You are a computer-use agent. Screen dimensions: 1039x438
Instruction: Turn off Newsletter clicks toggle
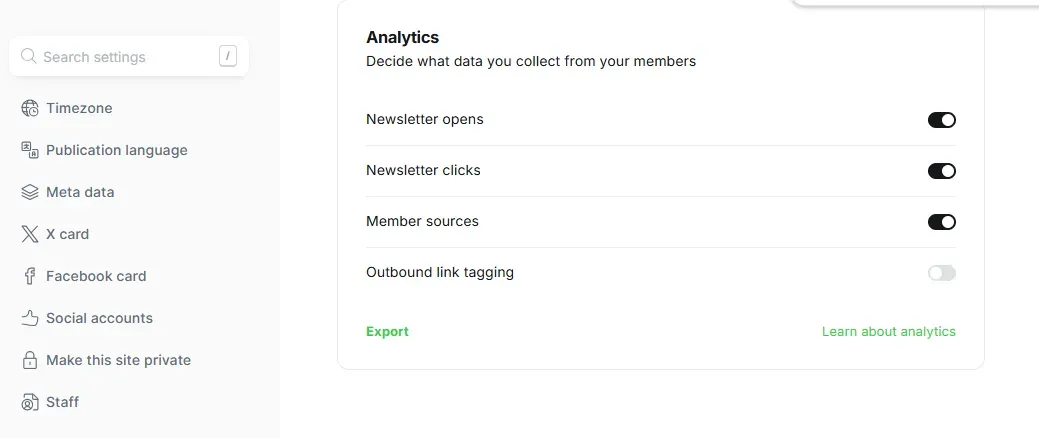[942, 171]
